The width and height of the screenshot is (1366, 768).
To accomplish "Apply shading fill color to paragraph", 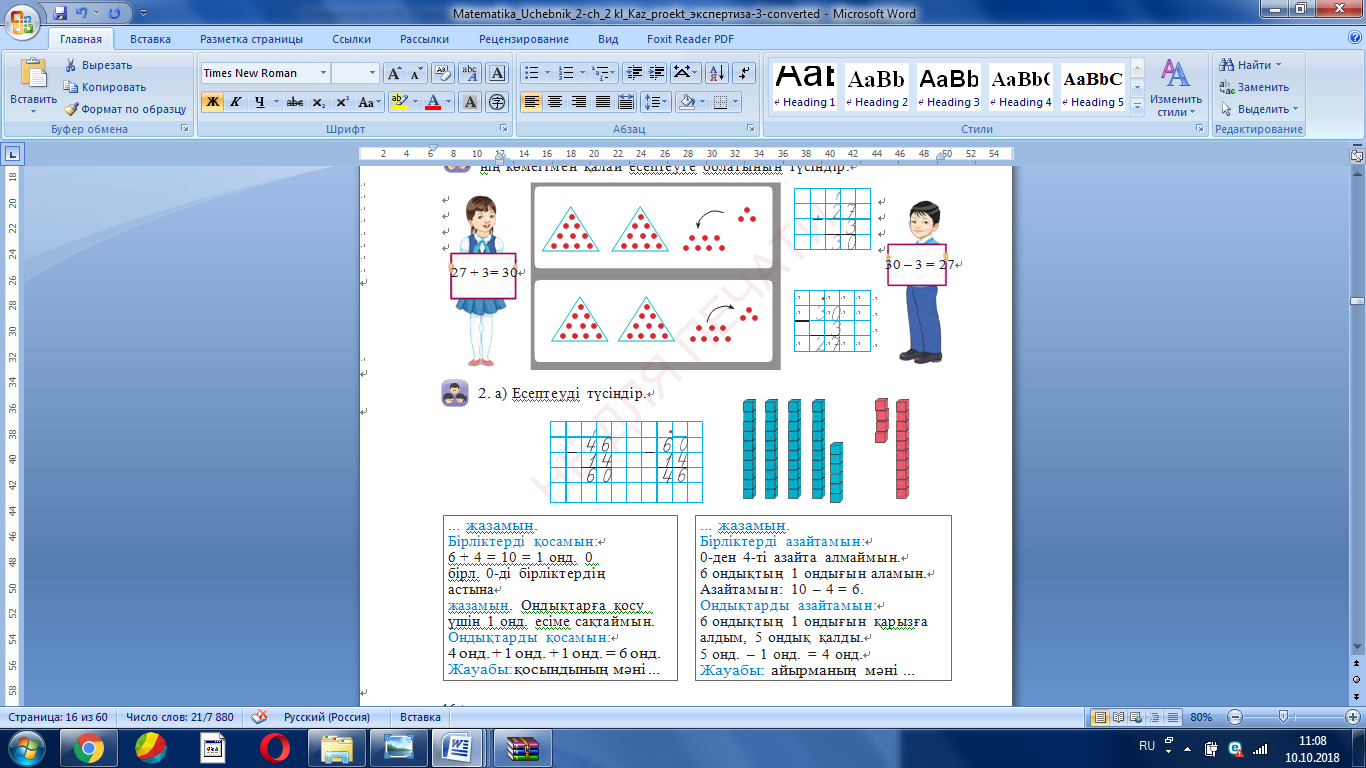I will [x=686, y=102].
